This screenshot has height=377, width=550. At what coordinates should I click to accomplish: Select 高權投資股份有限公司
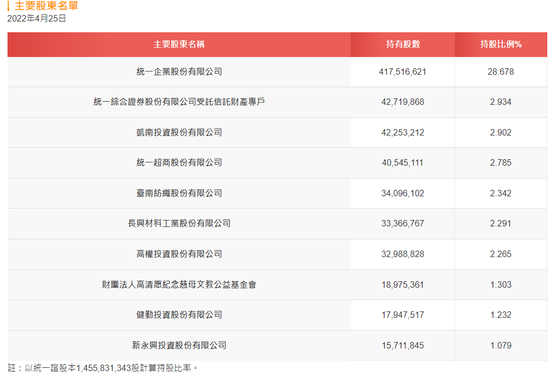pos(179,254)
